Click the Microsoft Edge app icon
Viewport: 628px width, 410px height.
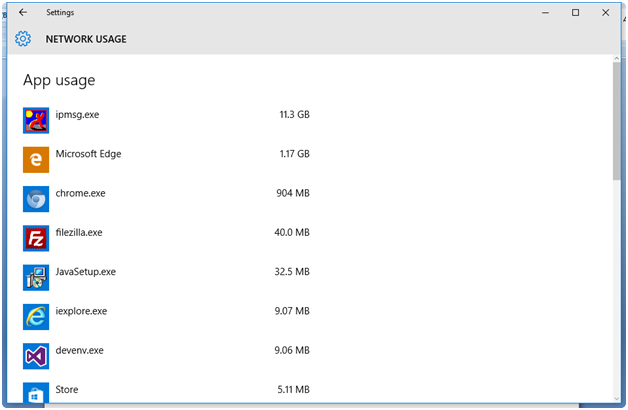pyautogui.click(x=36, y=159)
